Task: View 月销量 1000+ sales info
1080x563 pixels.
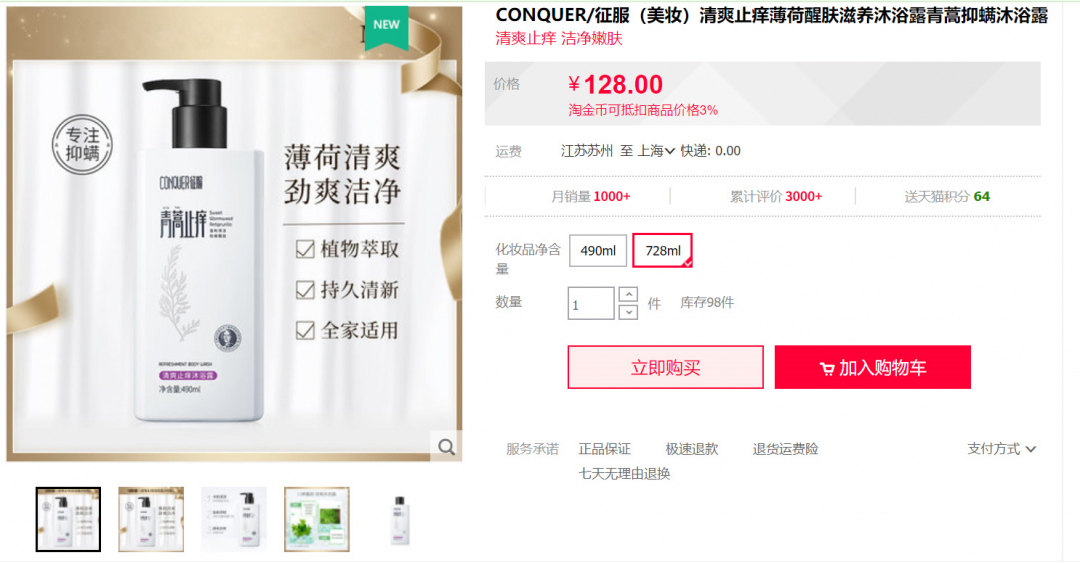Action: tap(590, 196)
